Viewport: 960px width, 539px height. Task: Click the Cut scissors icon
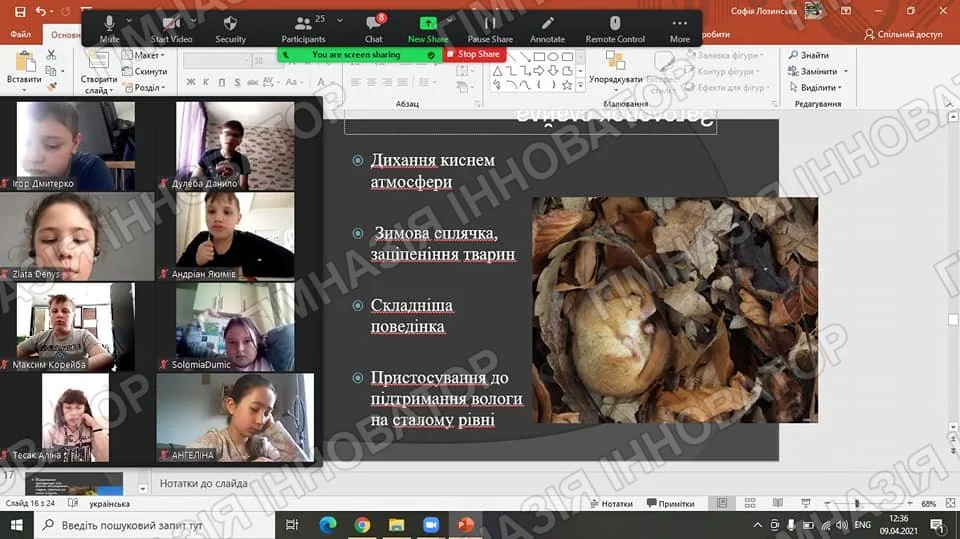(x=51, y=55)
